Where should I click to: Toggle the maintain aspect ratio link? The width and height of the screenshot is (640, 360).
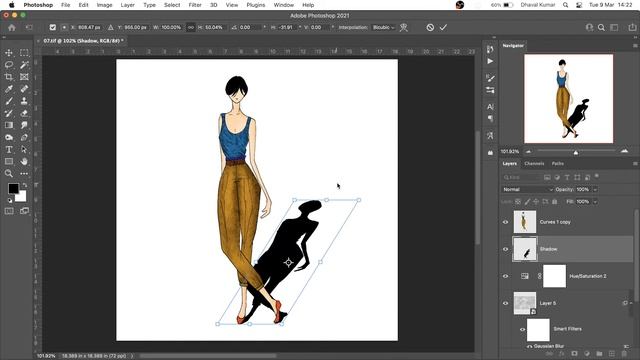[191, 27]
